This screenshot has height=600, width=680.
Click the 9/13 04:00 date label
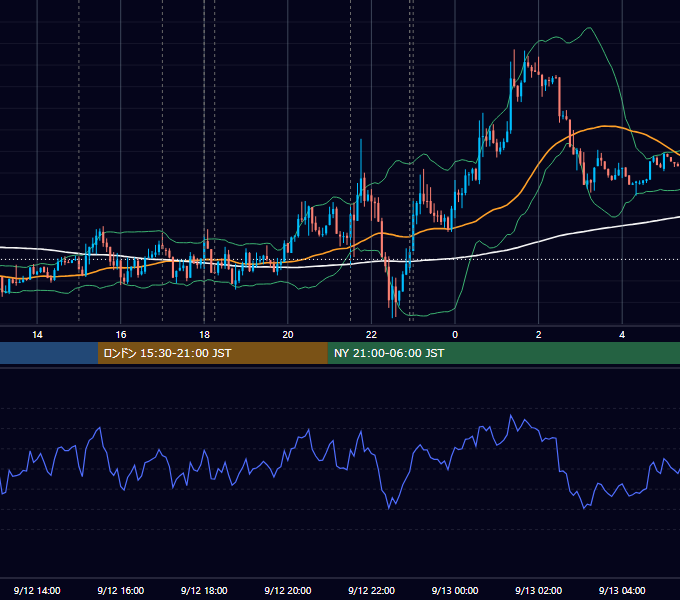pyautogui.click(x=622, y=590)
